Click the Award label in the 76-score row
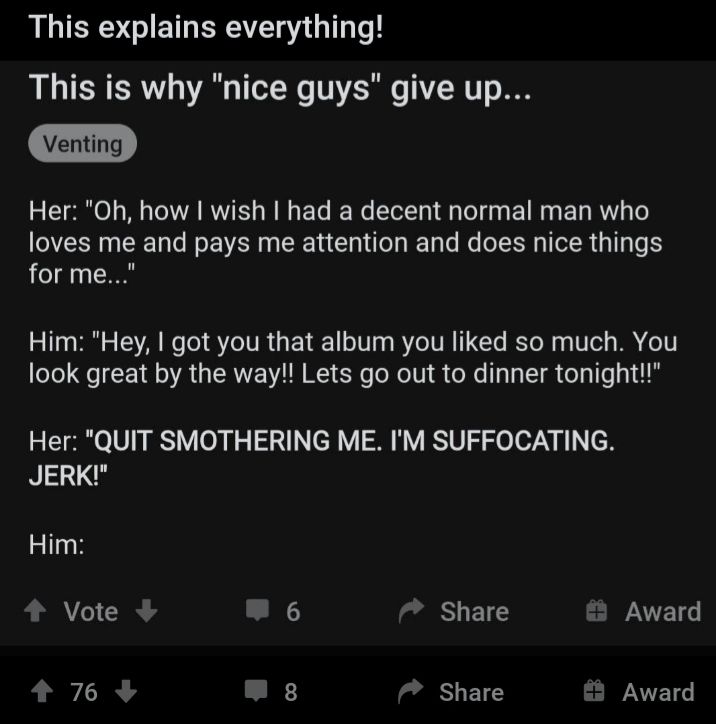This screenshot has width=716, height=724. tap(658, 691)
